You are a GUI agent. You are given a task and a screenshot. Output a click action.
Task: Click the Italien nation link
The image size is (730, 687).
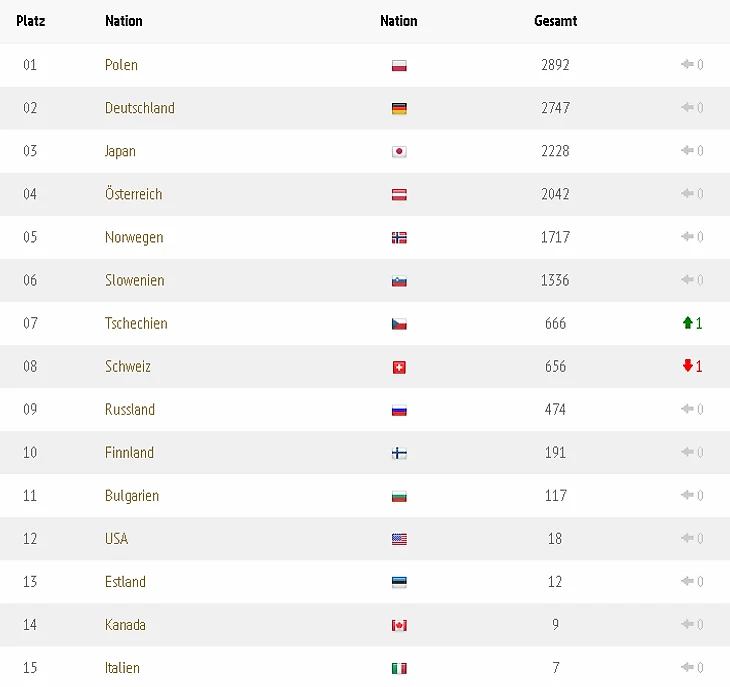(x=122, y=667)
